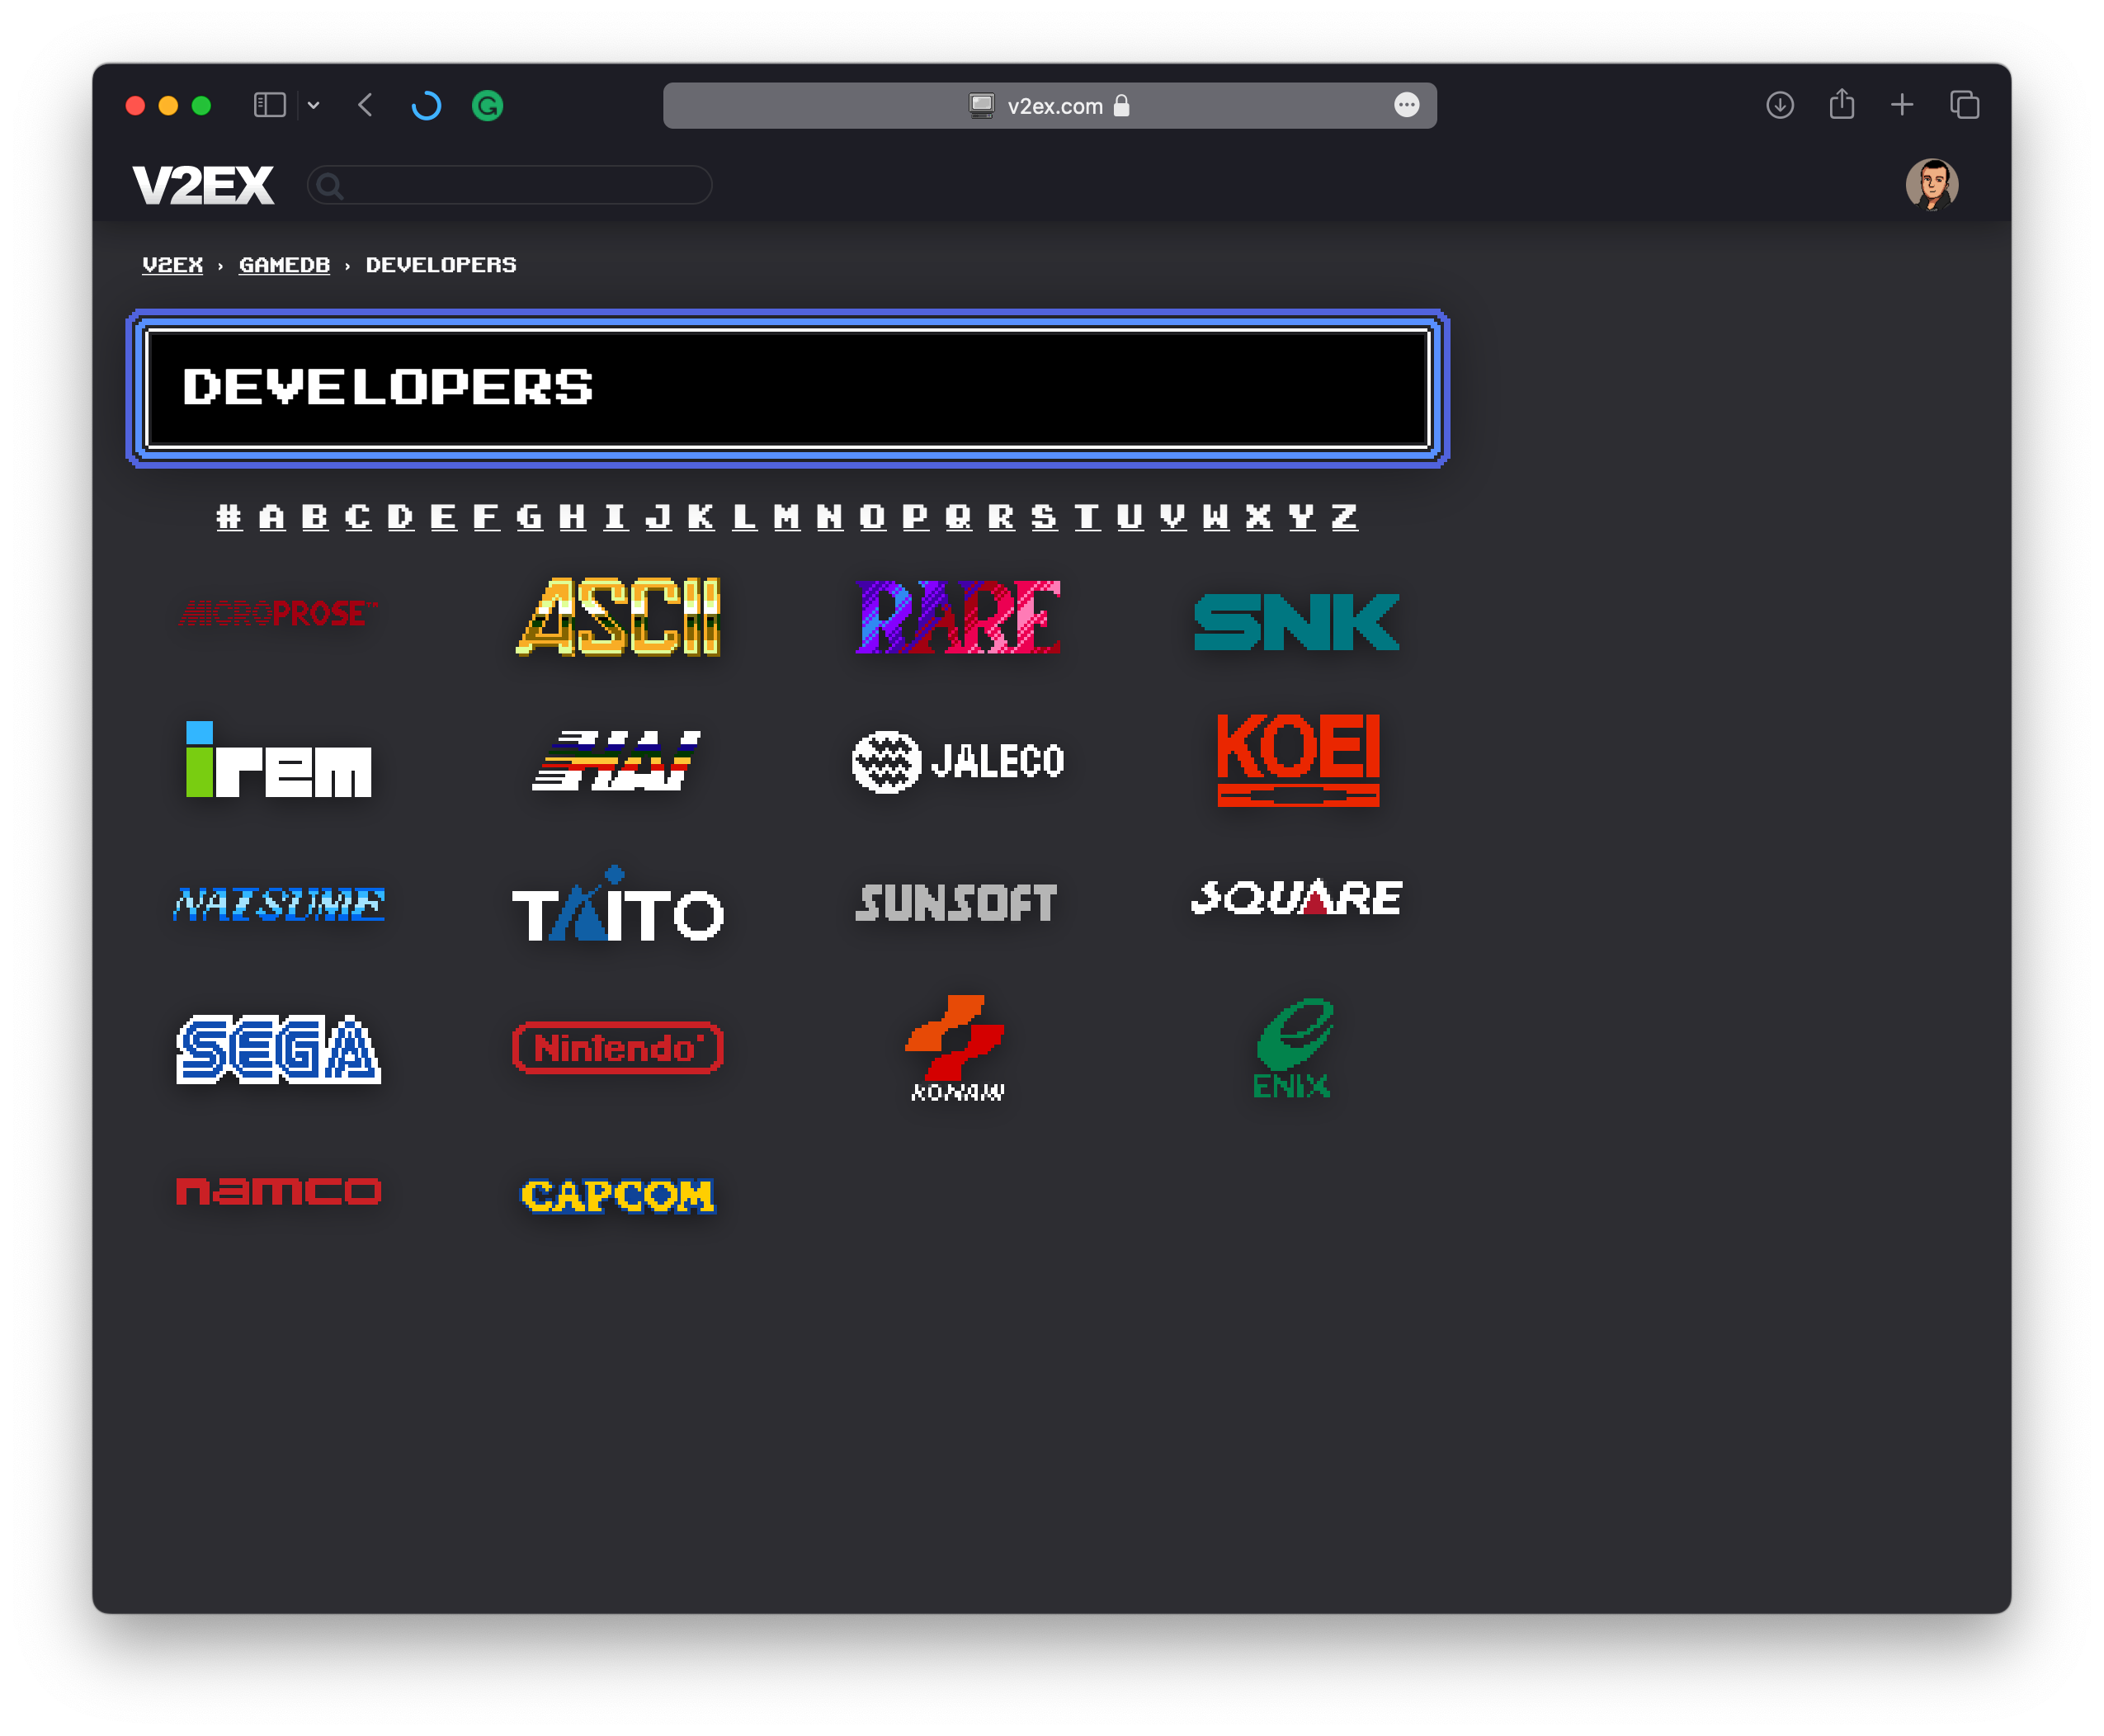Viewport: 2104px width, 1736px height.
Task: Open a new browser tab
Action: click(1902, 104)
